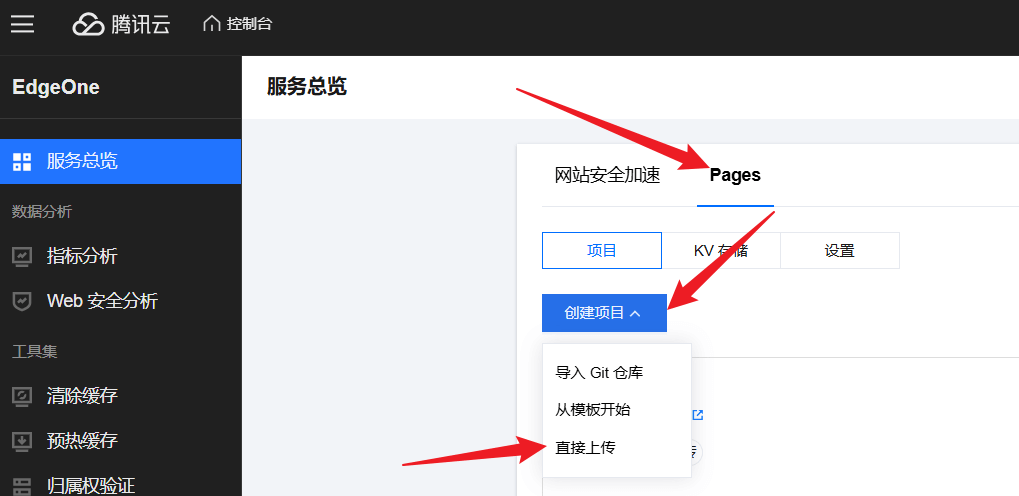Screen dimensions: 1019x496
Task: Switch to the Pages tab
Action: click(735, 176)
